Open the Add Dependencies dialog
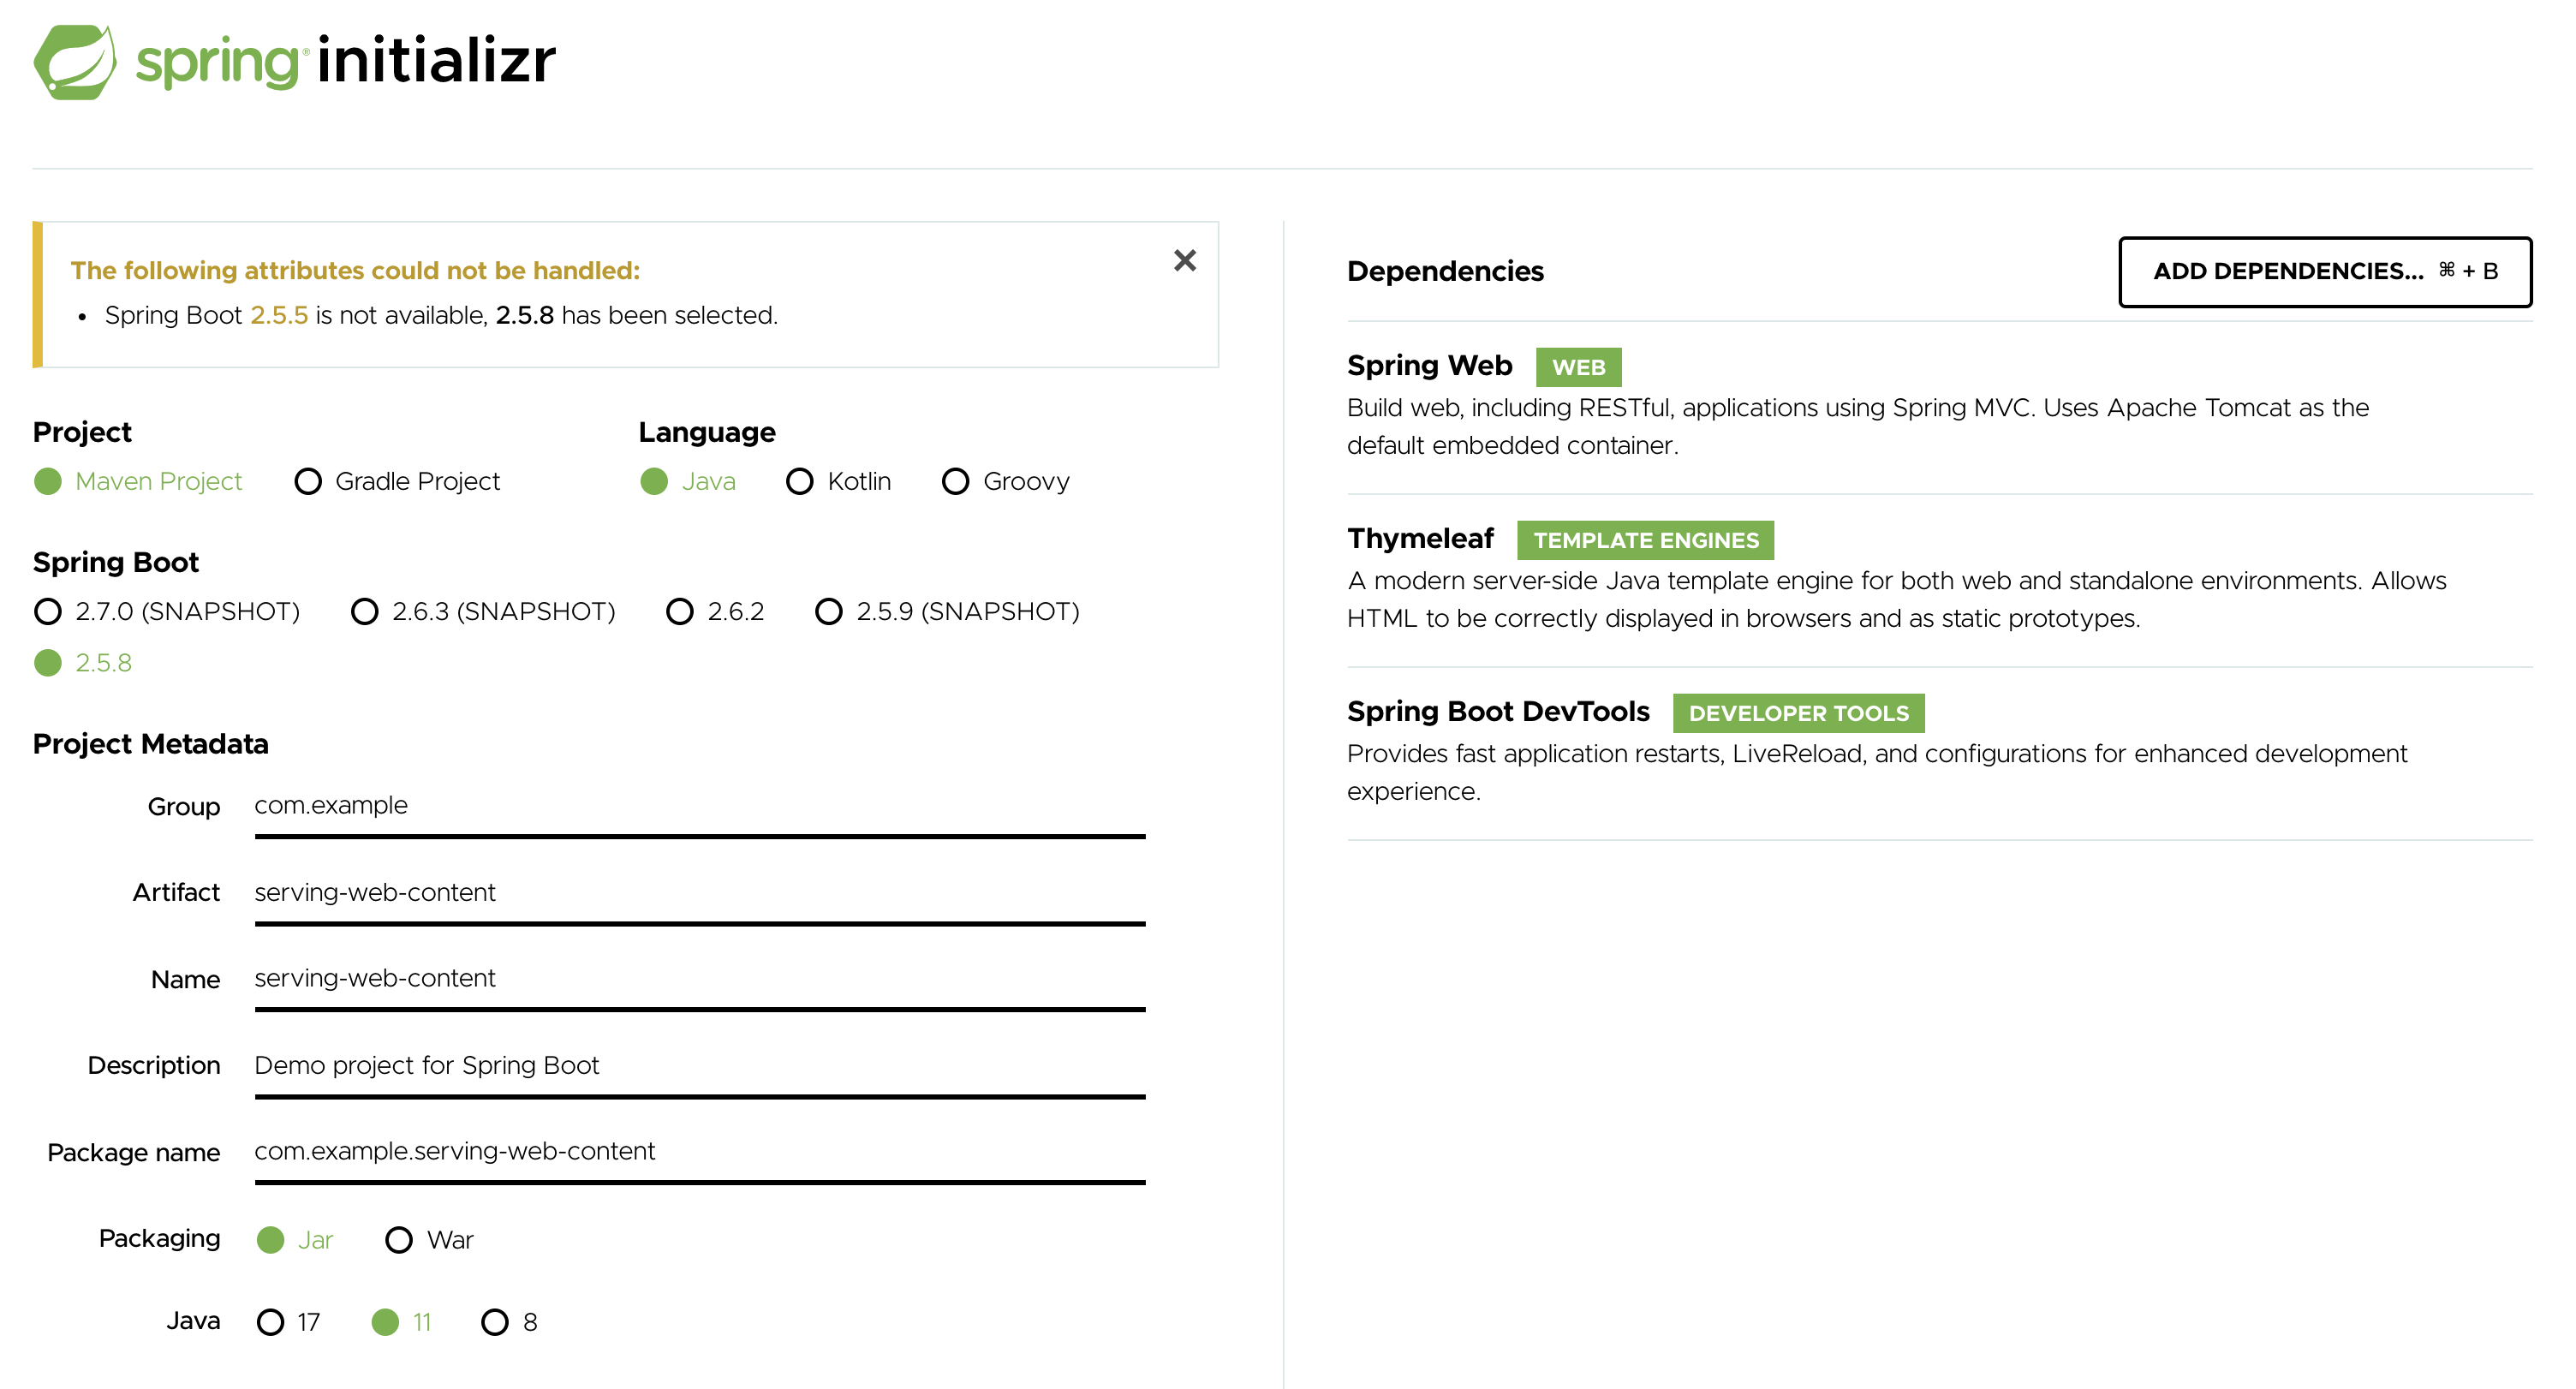2576x1389 pixels. click(2325, 272)
